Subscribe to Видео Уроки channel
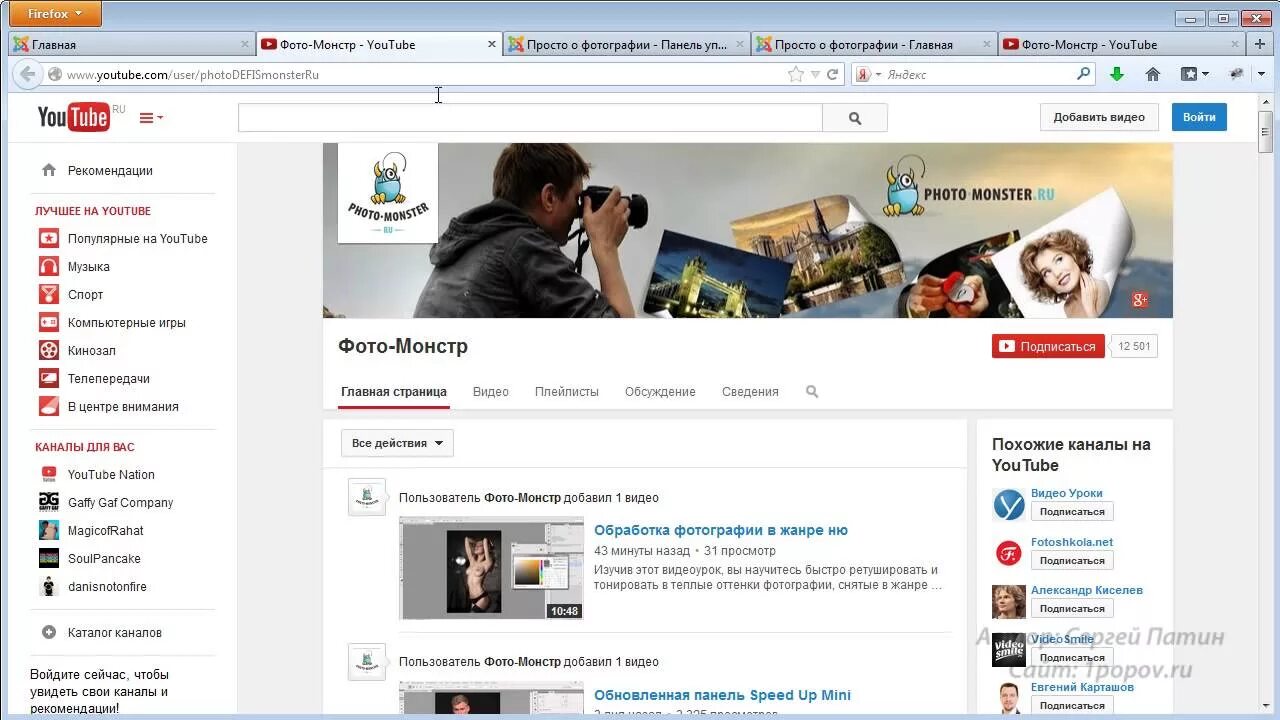1280x720 pixels. [x=1072, y=512]
